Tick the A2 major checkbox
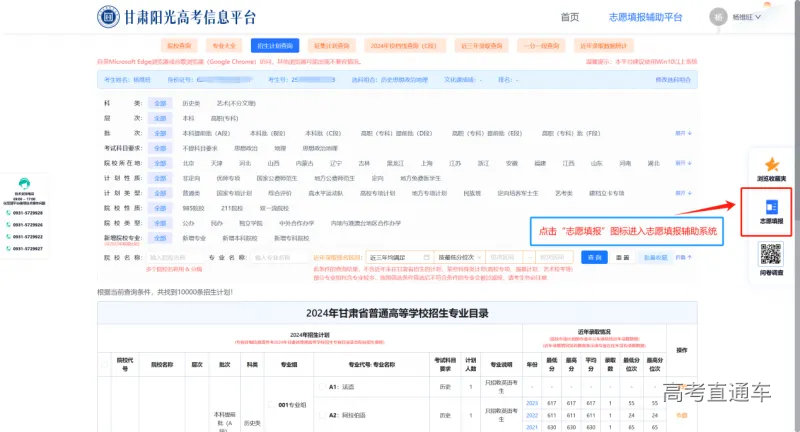The width and height of the screenshot is (800, 432). (321, 415)
